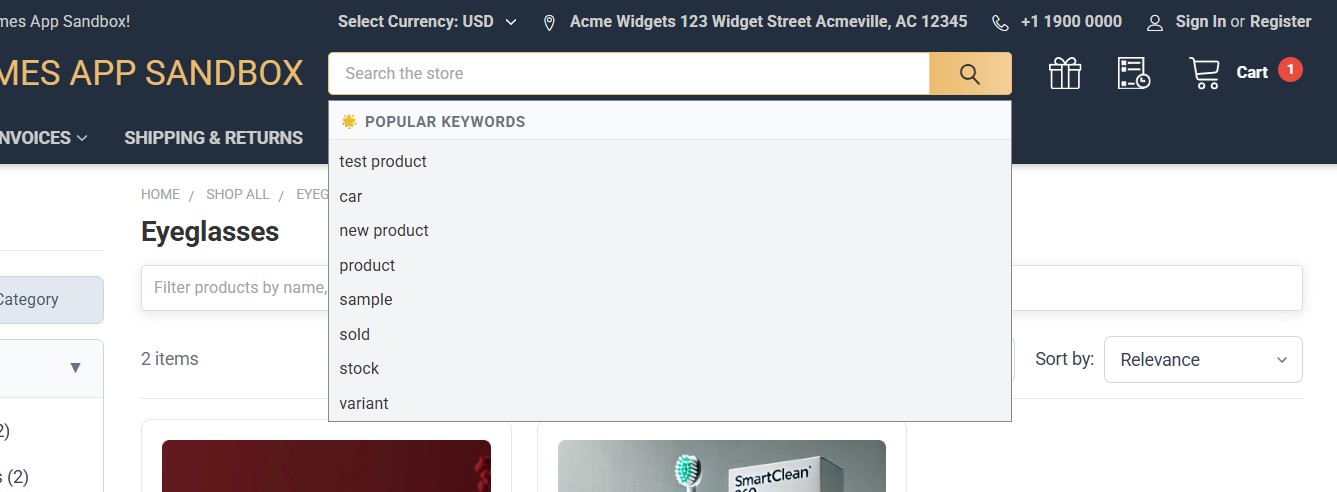Viewport: 1337px width, 492px height.
Task: Click the phone icon beside +1 1900 0000
Action: 1000,22
